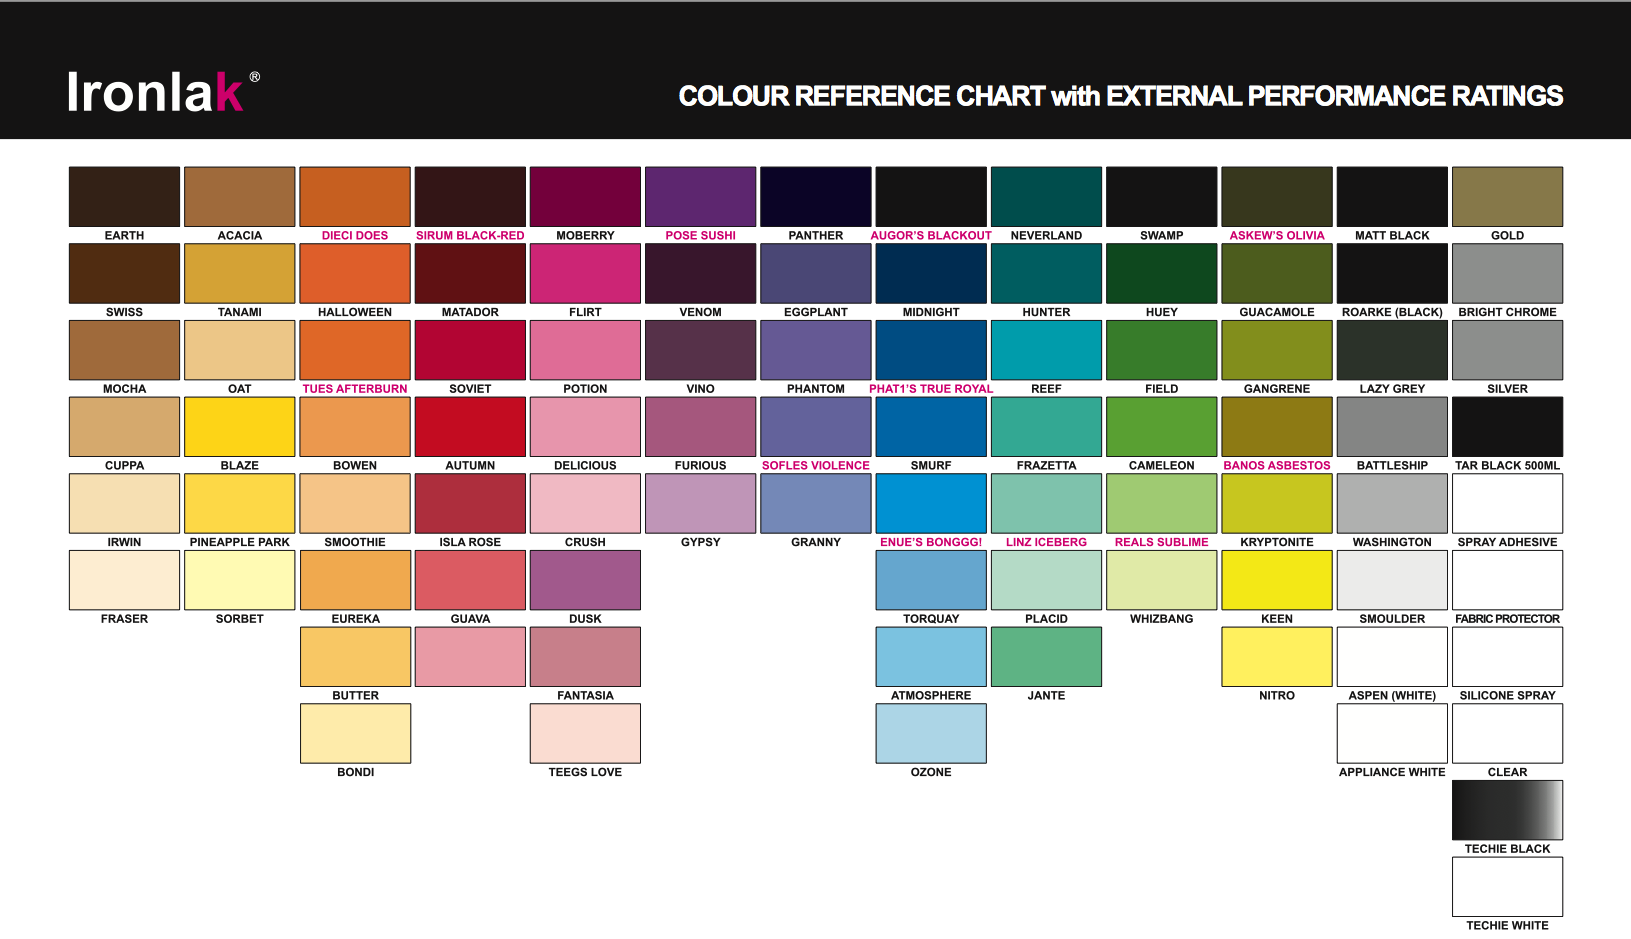
Task: Select the JANTE green swatch
Action: click(1046, 657)
